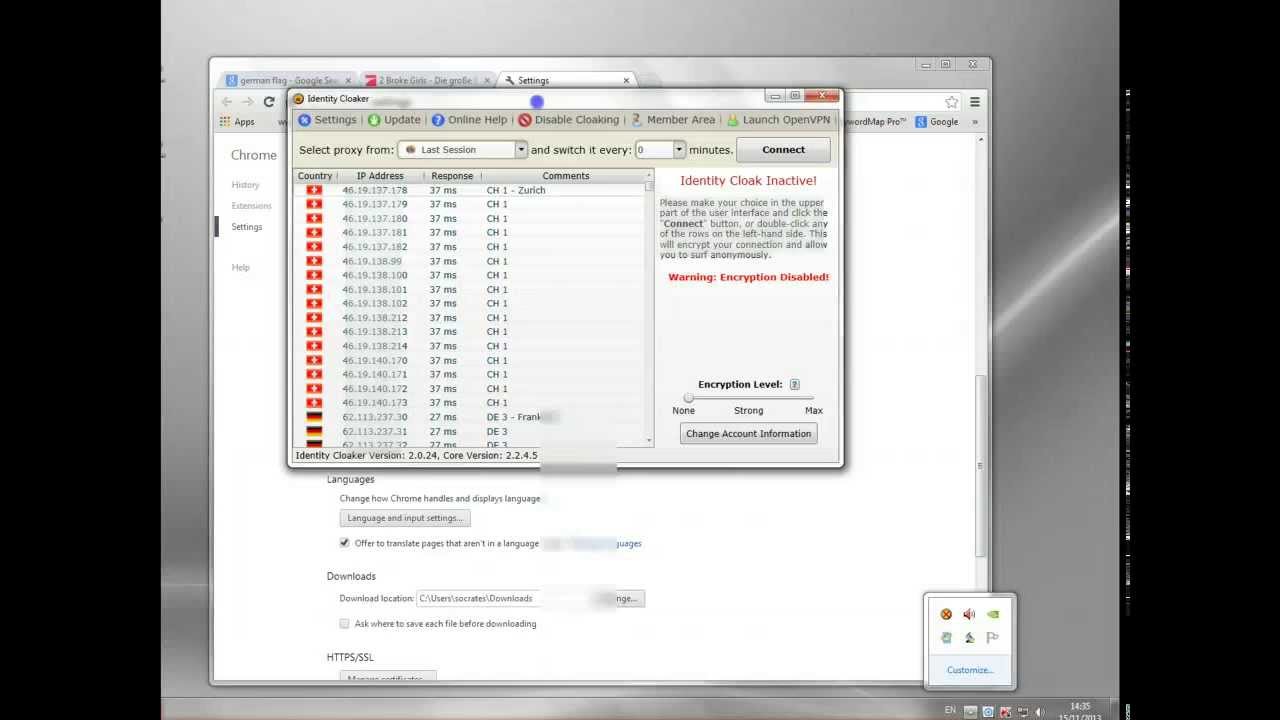Click red speaker icon in tray popup
Viewport: 1280px width, 720px height.
[x=969, y=615]
